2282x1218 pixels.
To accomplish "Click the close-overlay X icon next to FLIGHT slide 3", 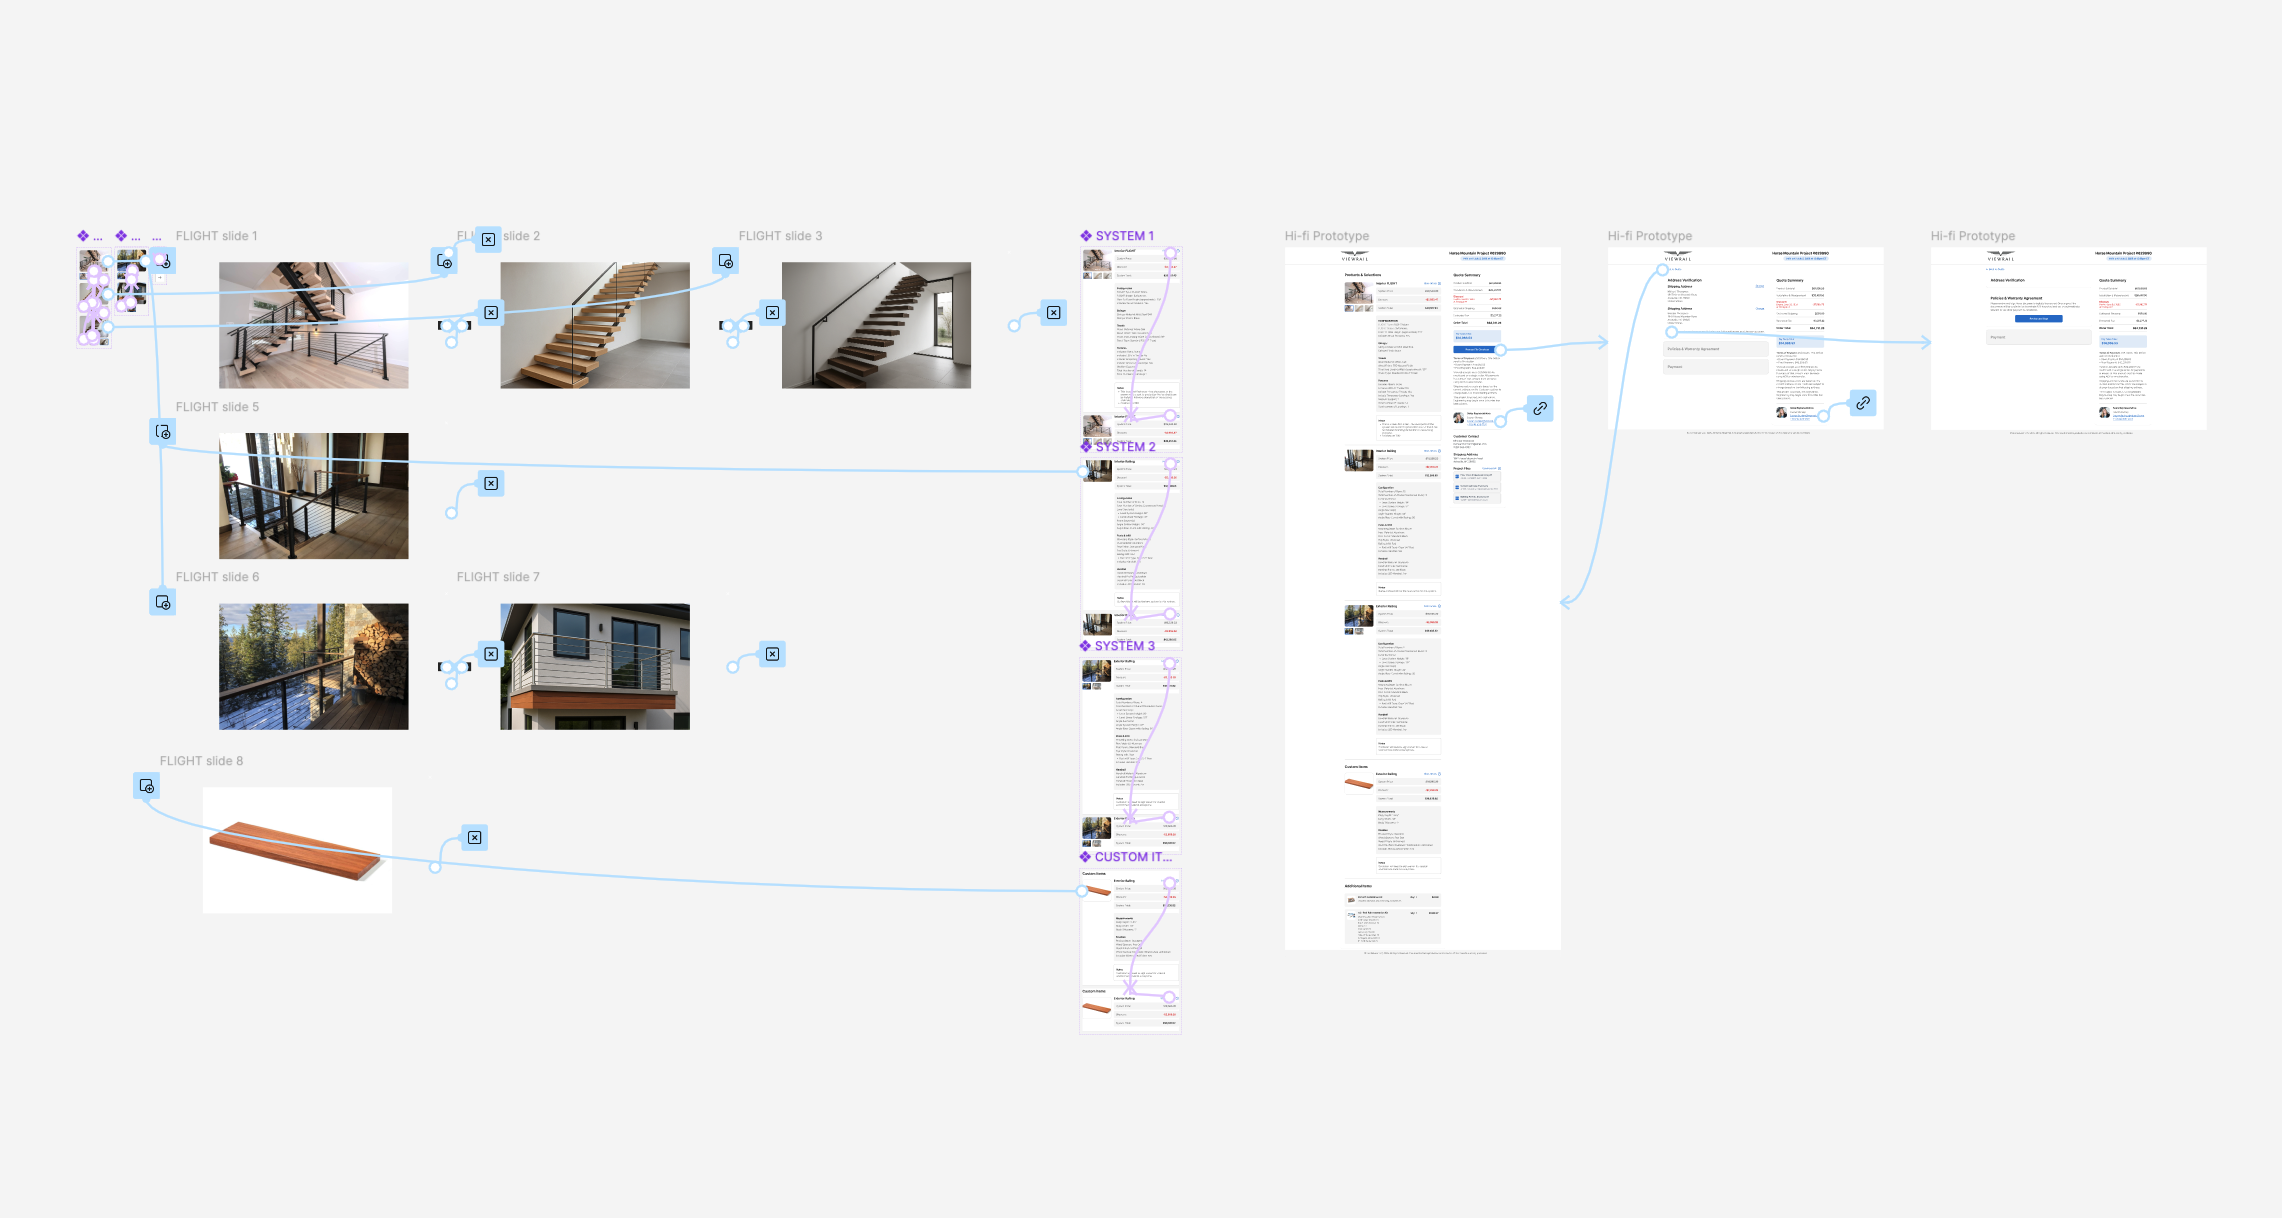I will tap(771, 313).
